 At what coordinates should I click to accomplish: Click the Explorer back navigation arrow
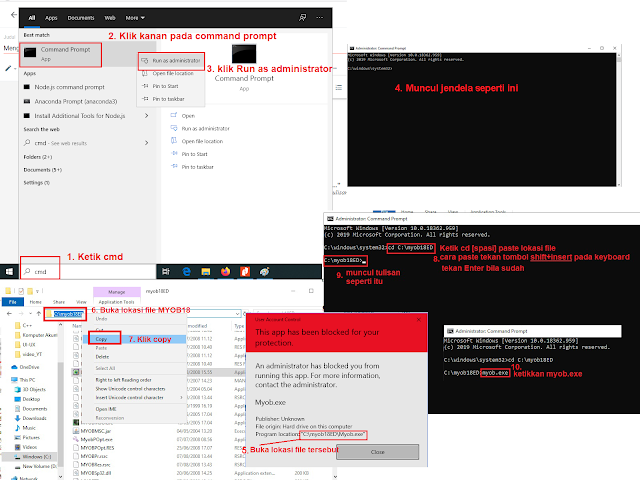pos(9,313)
